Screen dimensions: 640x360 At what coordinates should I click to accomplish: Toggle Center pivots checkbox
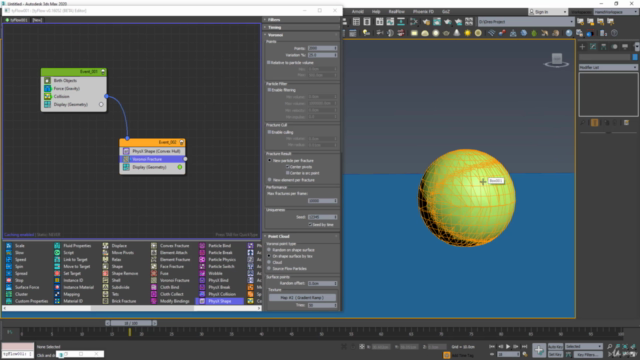tap(288, 167)
